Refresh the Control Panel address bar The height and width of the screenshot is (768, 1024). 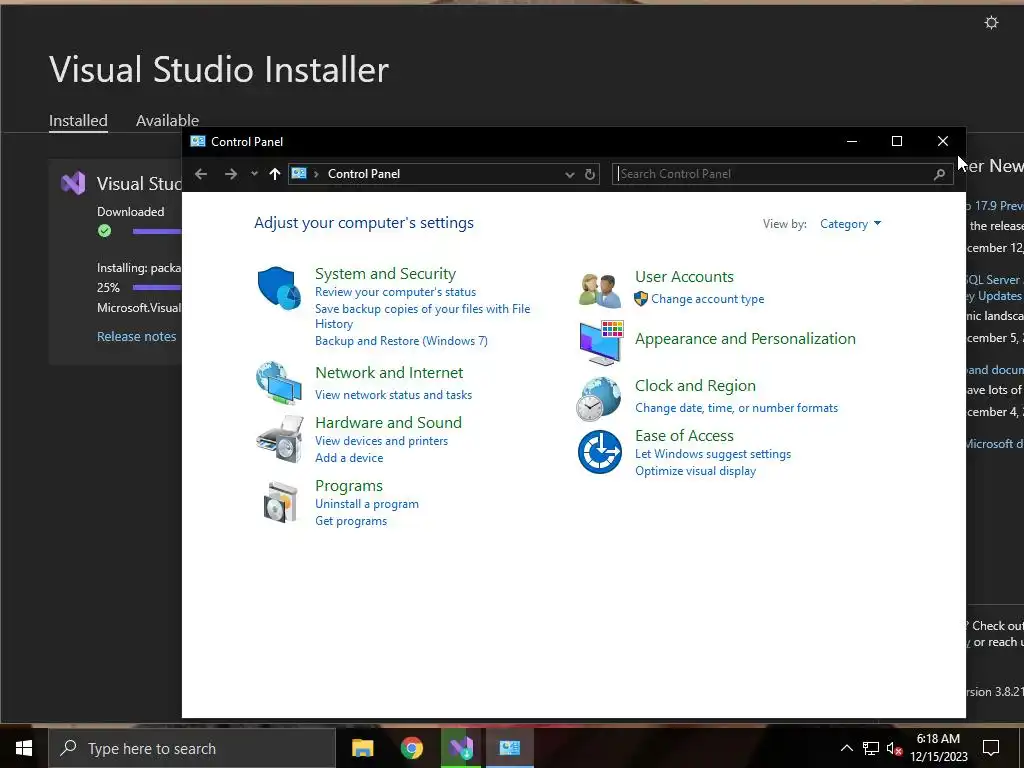590,174
